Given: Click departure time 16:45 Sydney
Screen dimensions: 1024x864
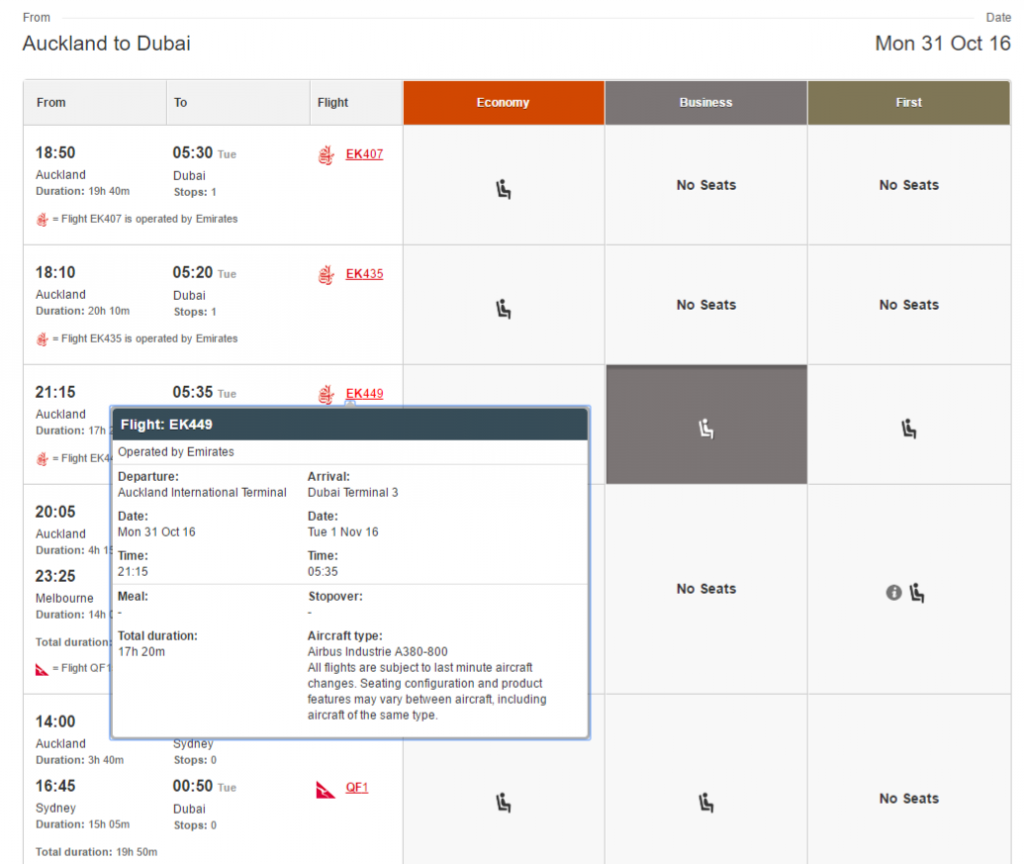Looking at the screenshot, I should coord(56,786).
